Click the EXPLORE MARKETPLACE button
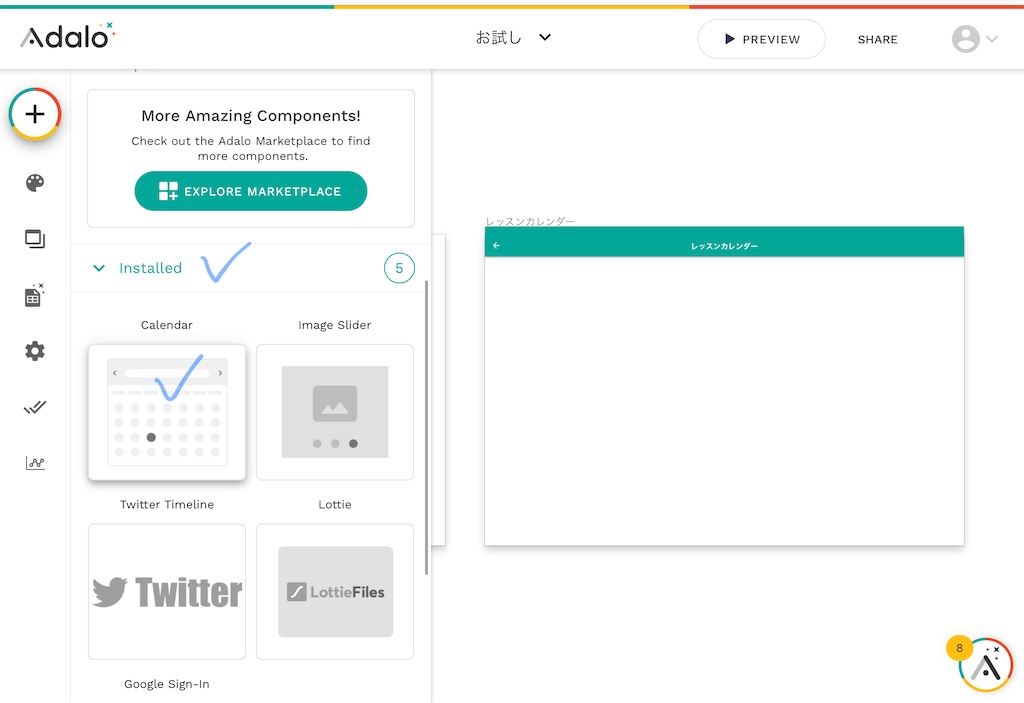Image resolution: width=1024 pixels, height=703 pixels. coord(251,191)
